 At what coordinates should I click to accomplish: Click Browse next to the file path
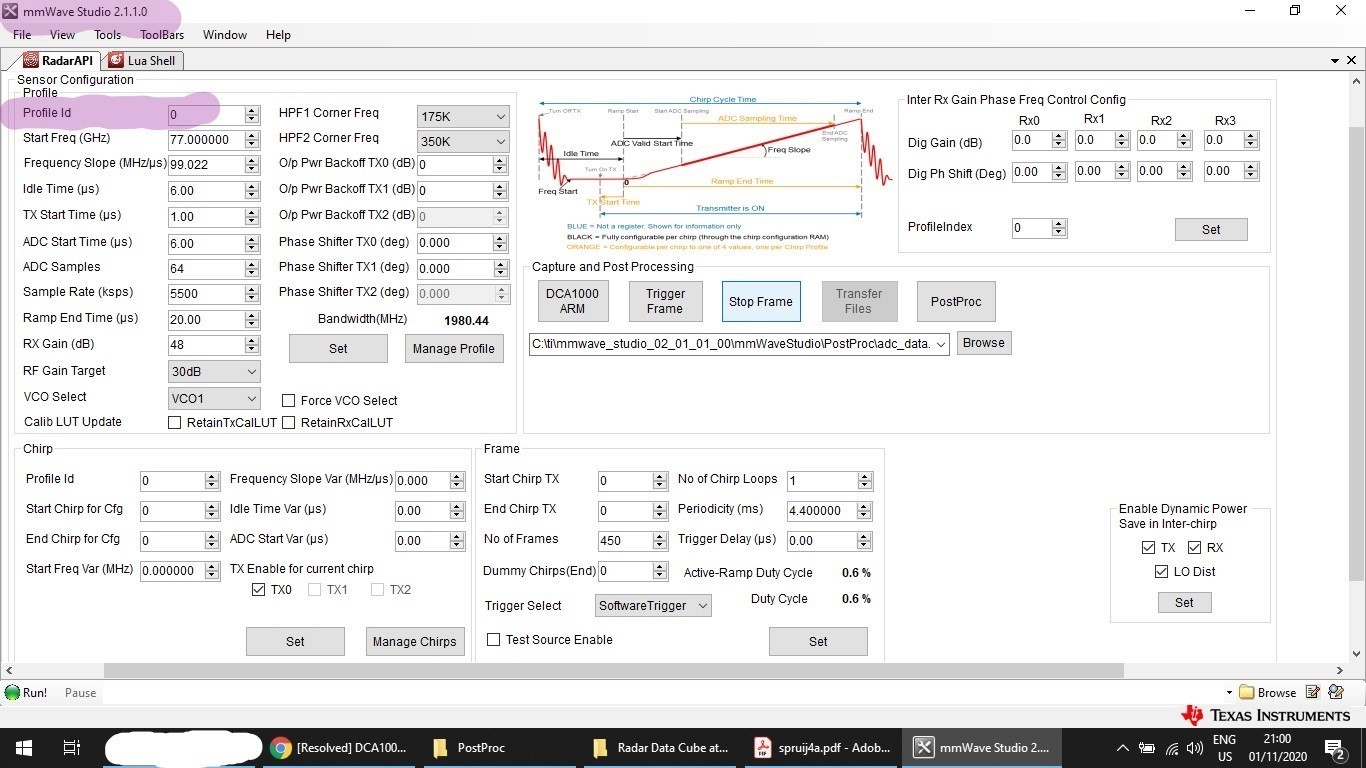coord(984,343)
